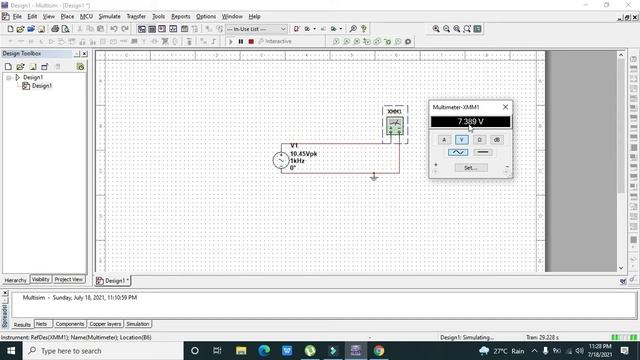Viewport: 640px width, 360px height.
Task: Click the ground symbol in the circuit
Action: tap(374, 177)
